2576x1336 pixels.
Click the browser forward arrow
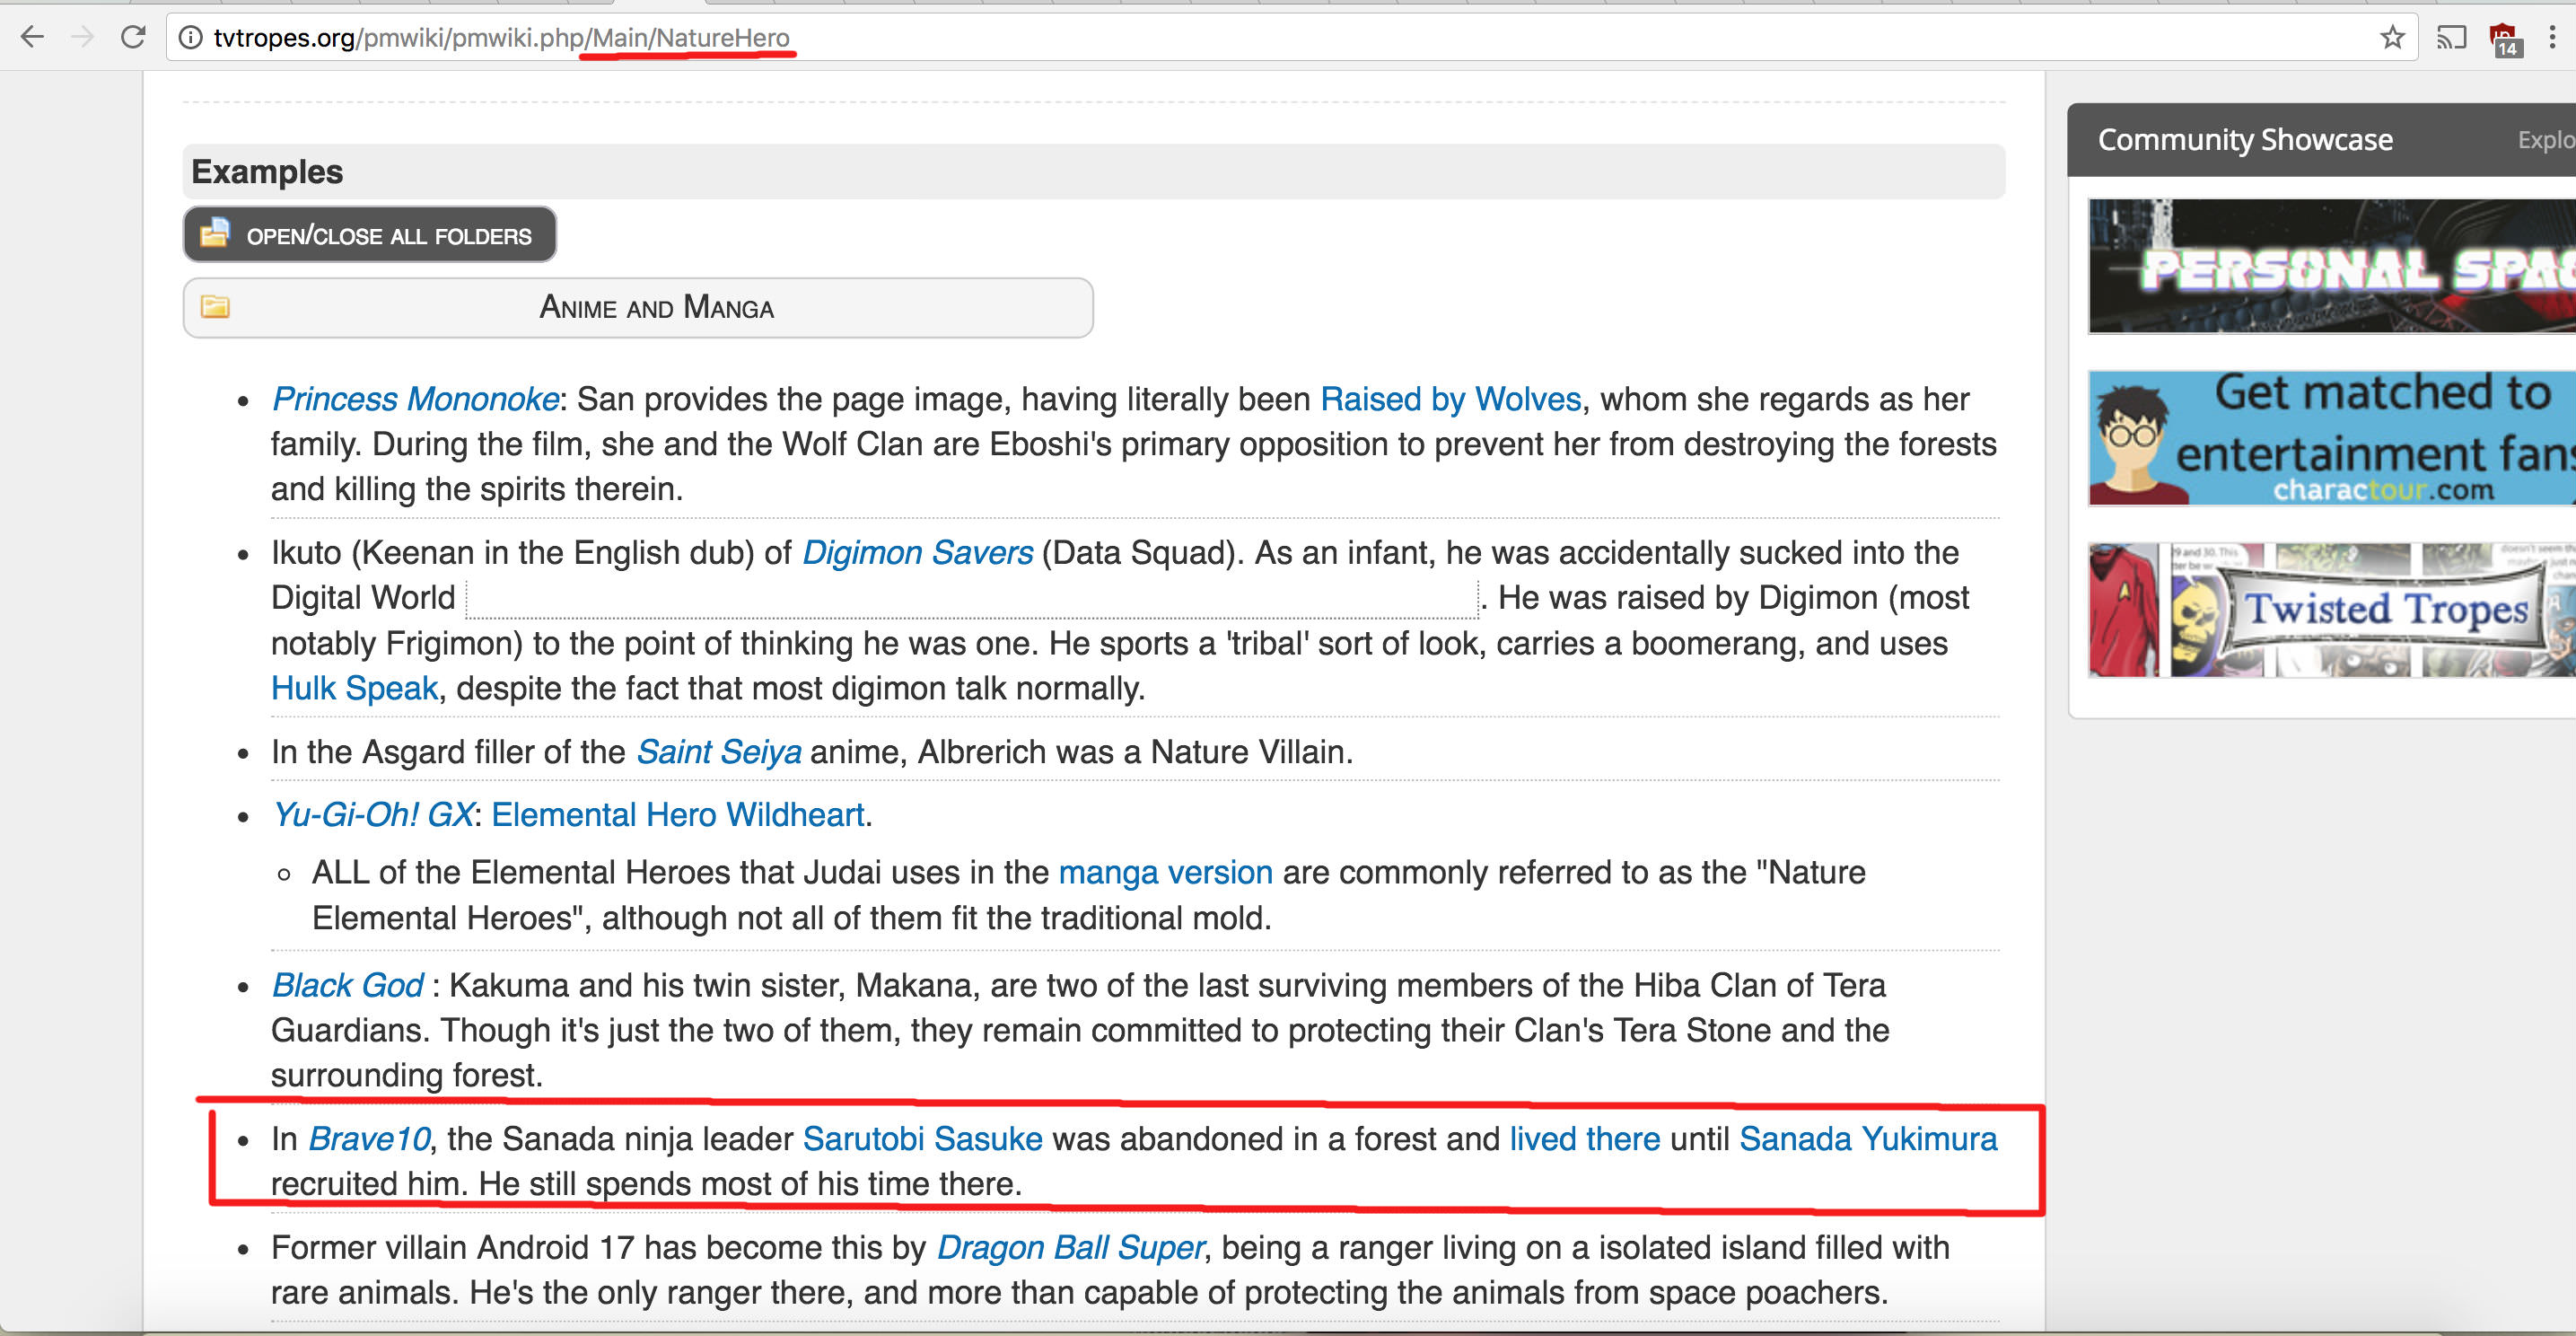[83, 37]
